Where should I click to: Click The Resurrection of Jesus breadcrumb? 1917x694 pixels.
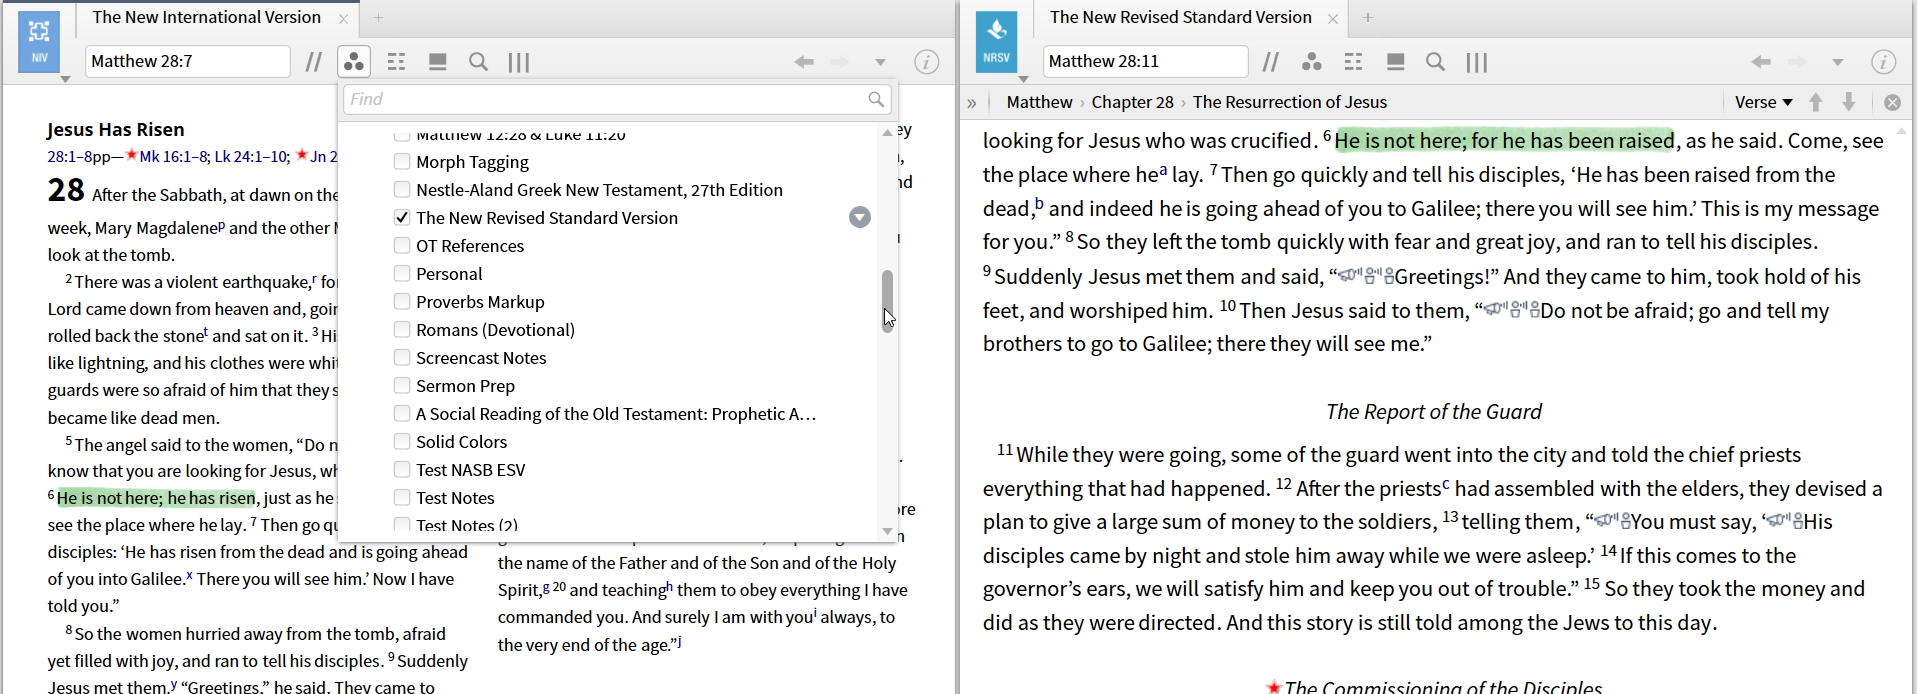1290,102
